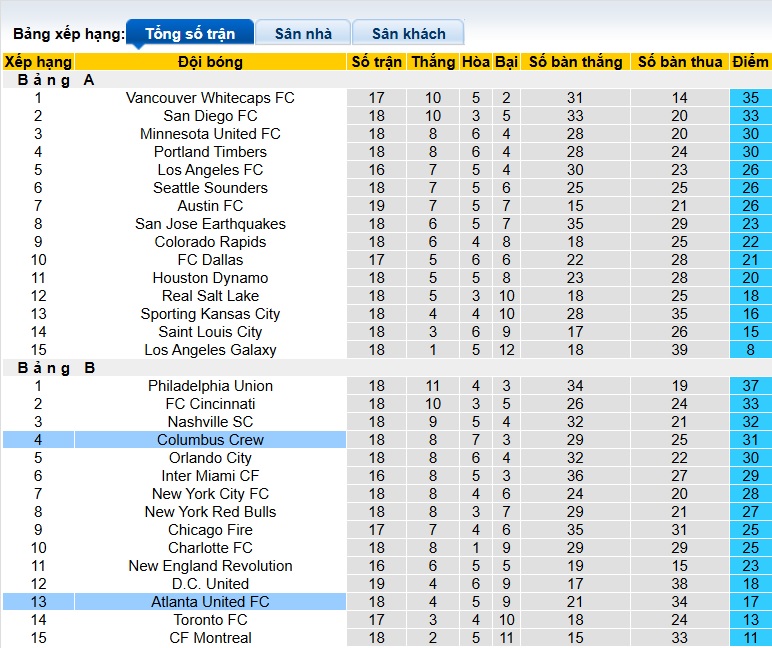Click Philadelphia Union's 37 points cell

click(x=750, y=386)
